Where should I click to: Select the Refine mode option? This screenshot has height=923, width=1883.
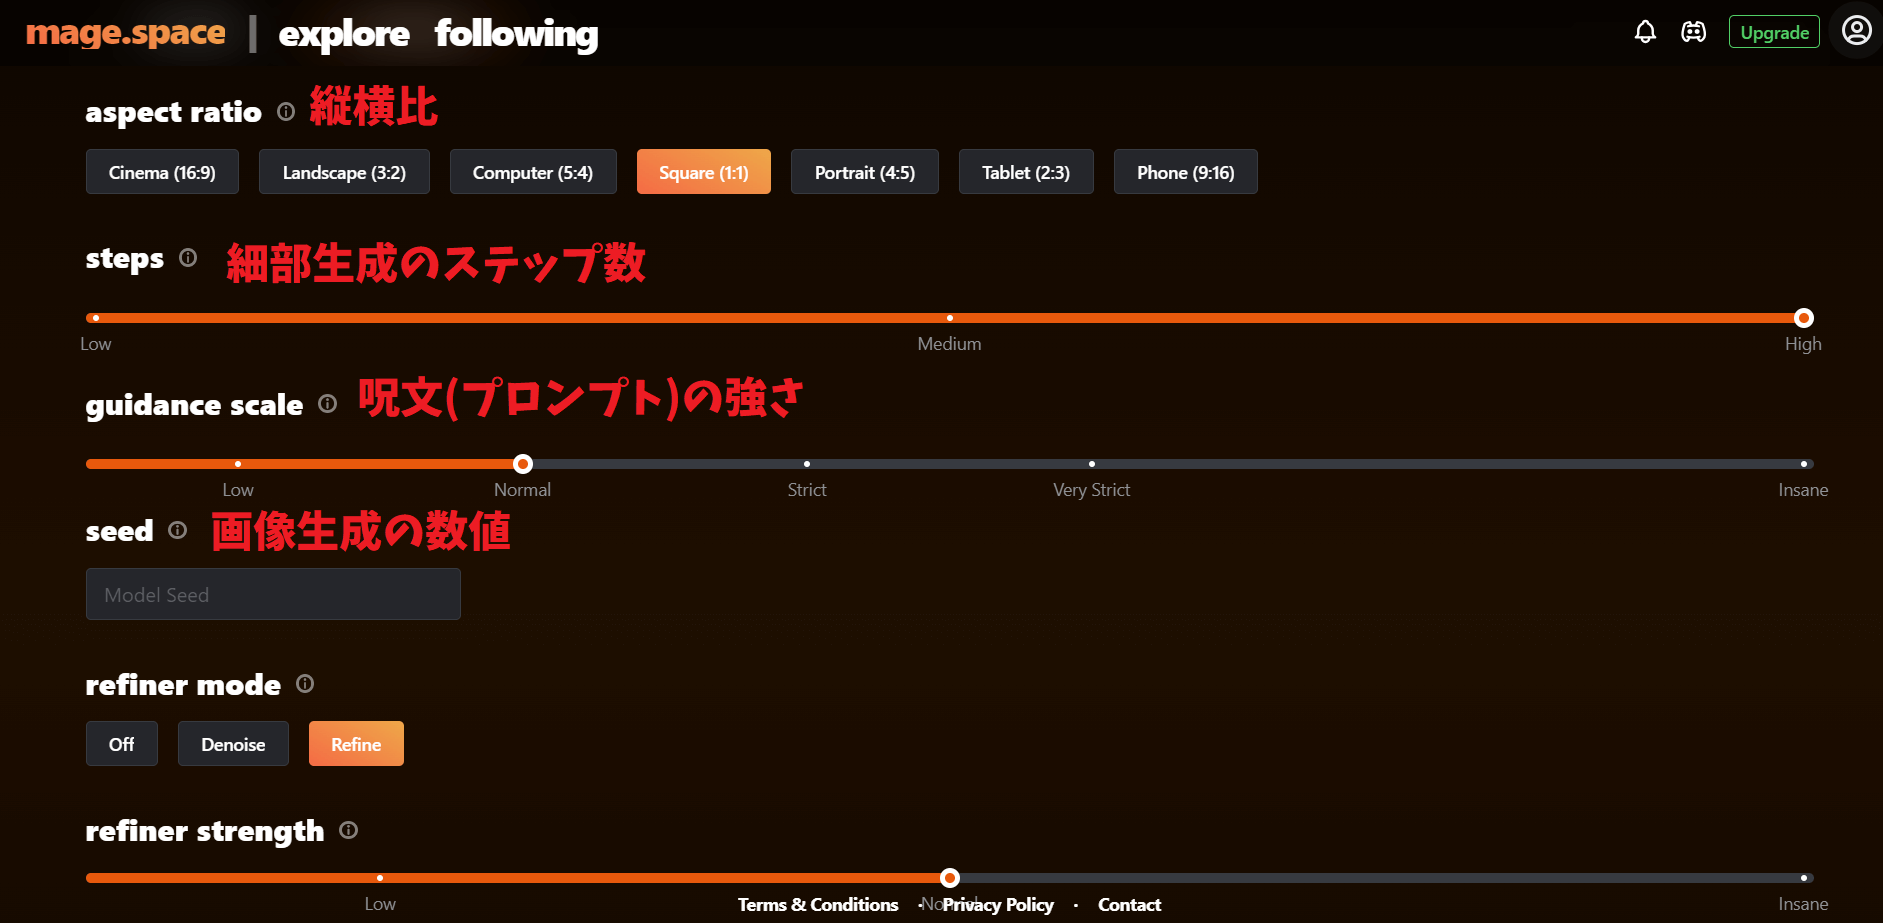(x=356, y=744)
